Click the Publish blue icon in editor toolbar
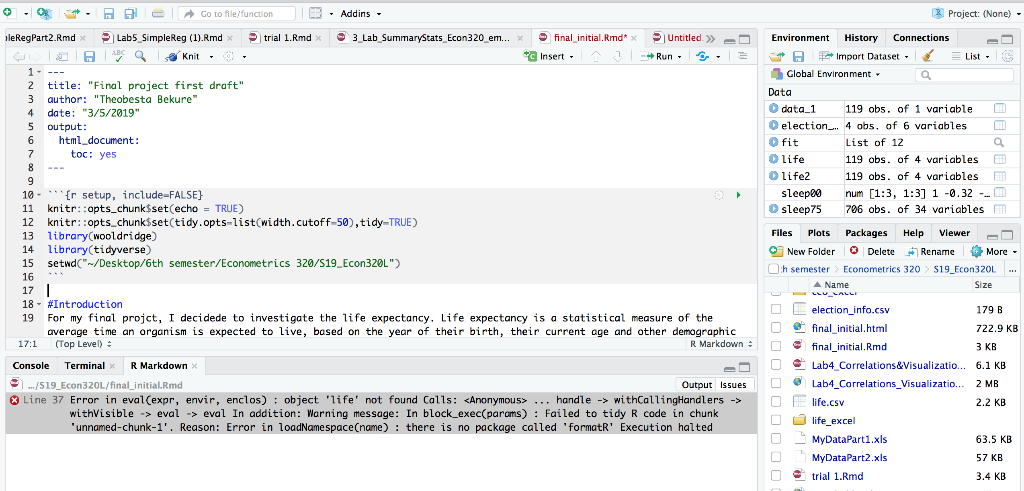This screenshot has width=1024, height=491. click(703, 56)
